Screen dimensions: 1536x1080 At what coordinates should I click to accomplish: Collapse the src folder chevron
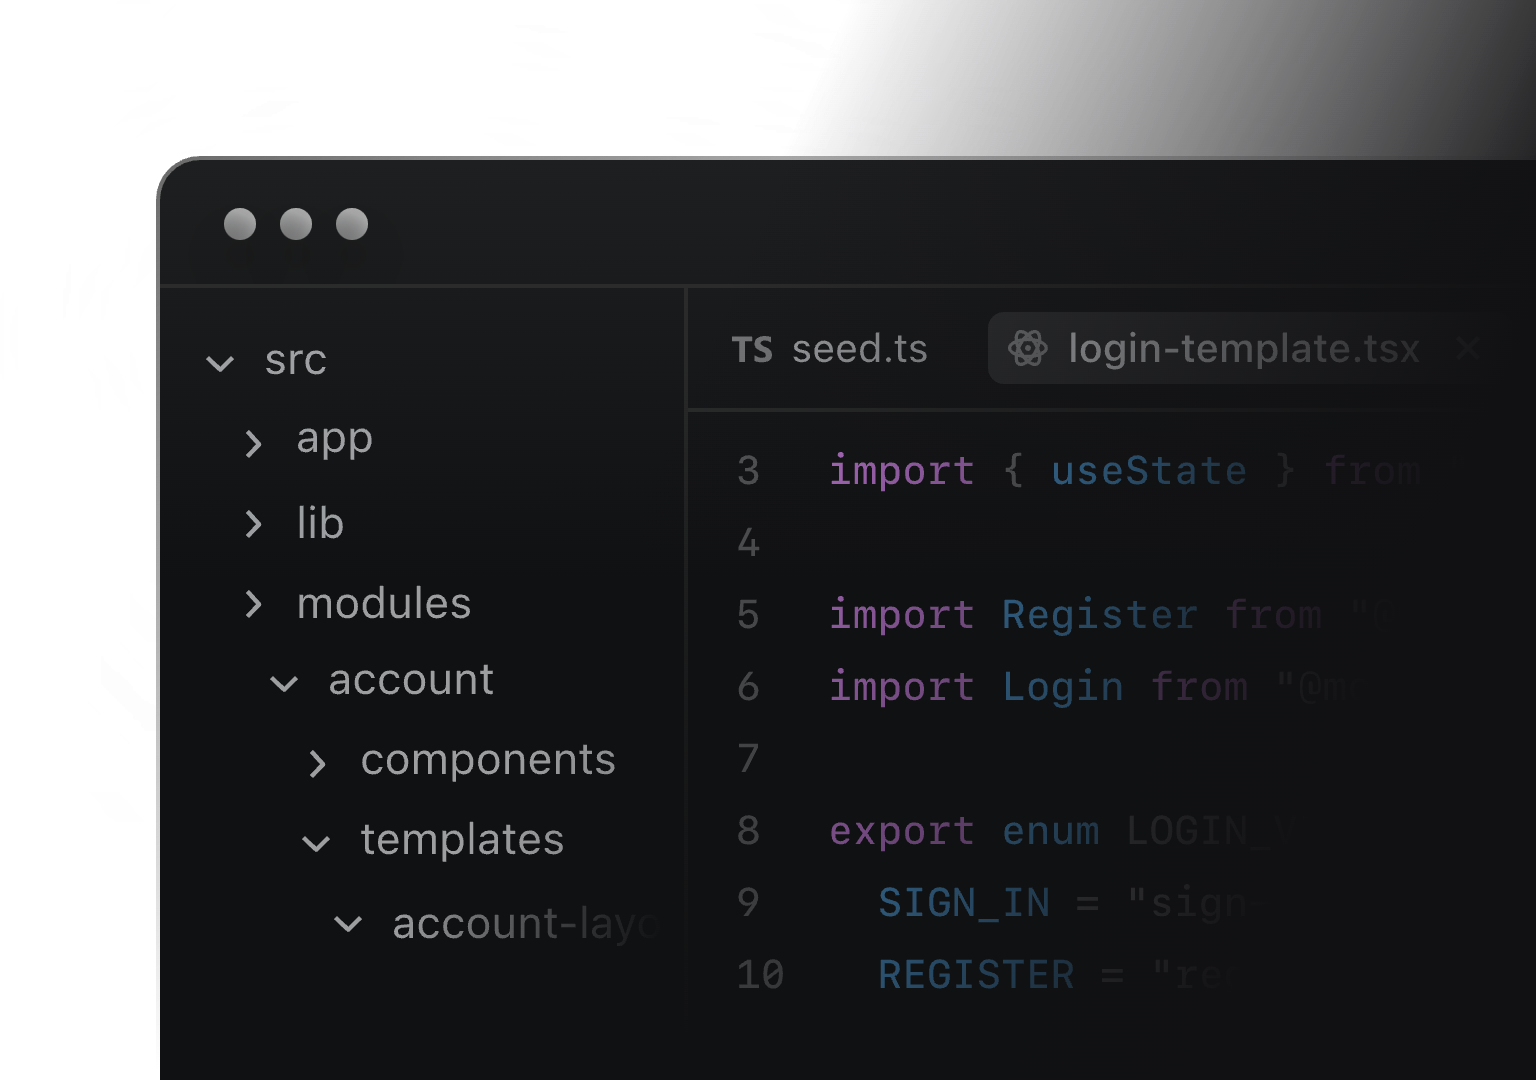click(220, 362)
